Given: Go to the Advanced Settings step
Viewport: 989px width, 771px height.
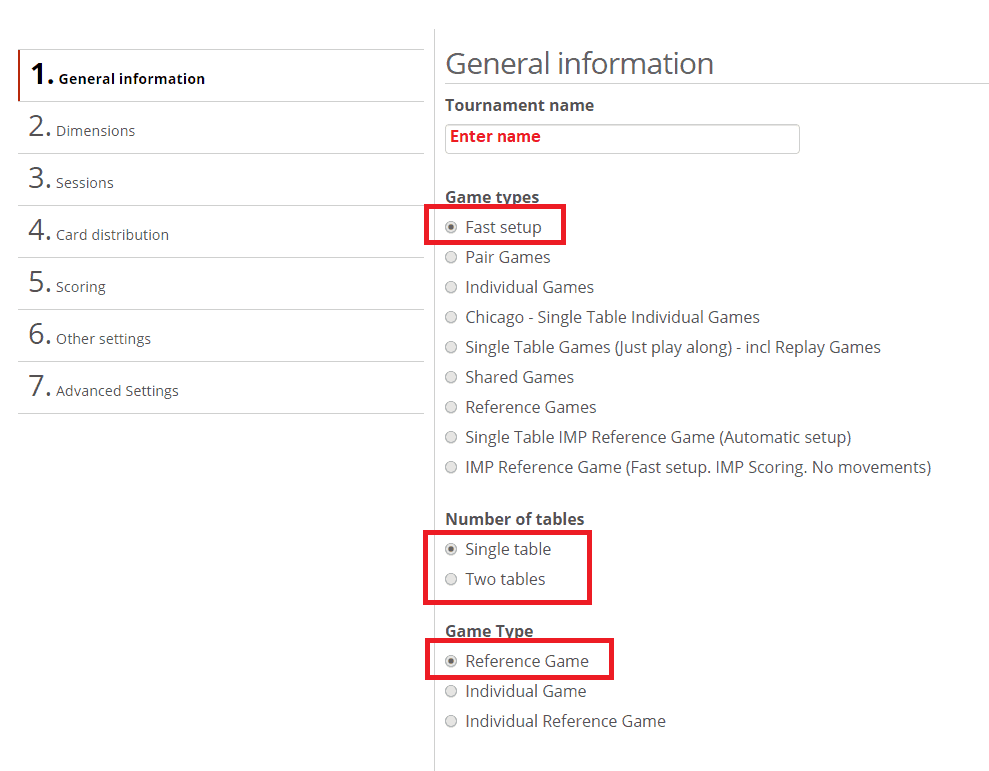Looking at the screenshot, I should pos(117,390).
